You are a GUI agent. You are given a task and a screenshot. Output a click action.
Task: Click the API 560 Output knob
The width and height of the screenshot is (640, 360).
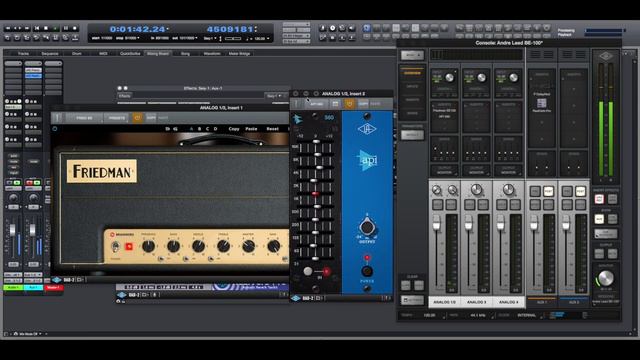(367, 227)
